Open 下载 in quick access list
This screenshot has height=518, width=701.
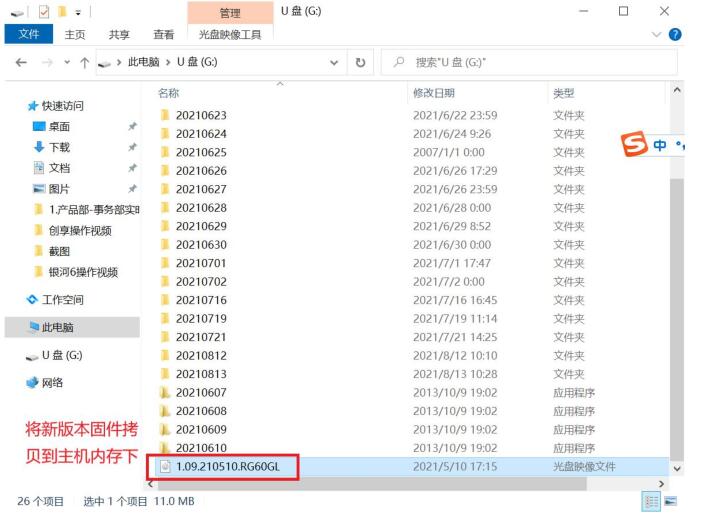click(x=59, y=147)
